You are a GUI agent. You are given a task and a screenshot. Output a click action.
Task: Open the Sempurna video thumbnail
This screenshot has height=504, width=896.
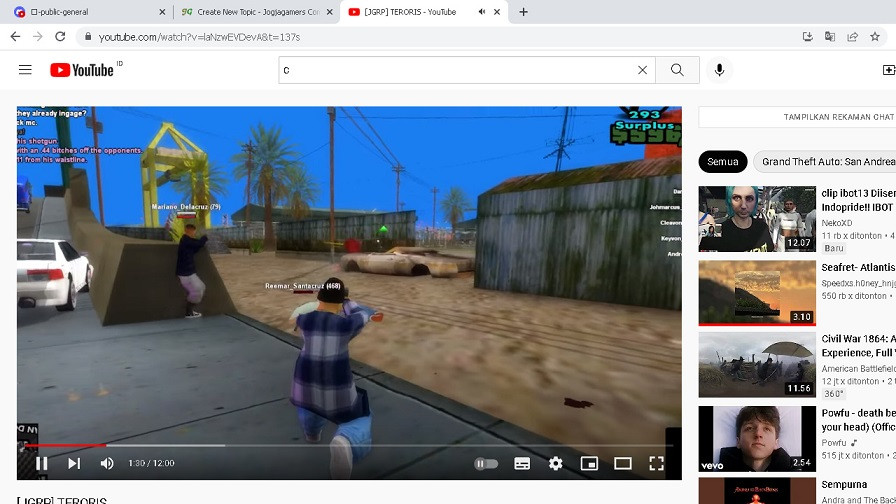757,491
